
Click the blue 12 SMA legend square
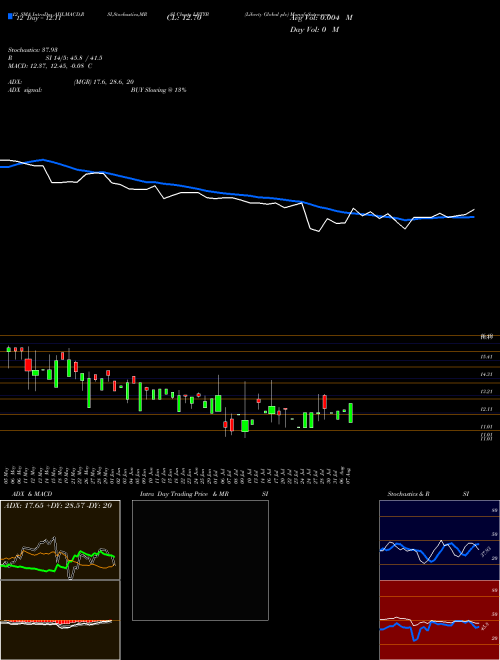(10, 17)
